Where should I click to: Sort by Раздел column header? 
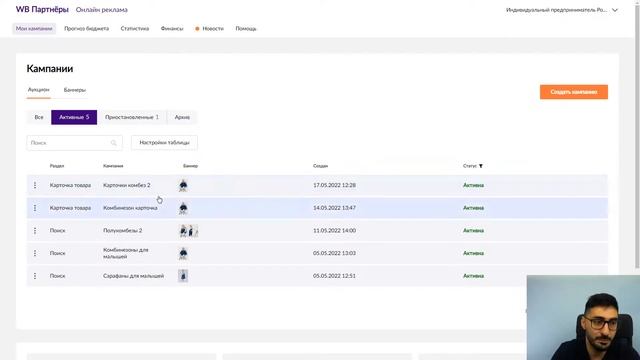click(x=57, y=166)
